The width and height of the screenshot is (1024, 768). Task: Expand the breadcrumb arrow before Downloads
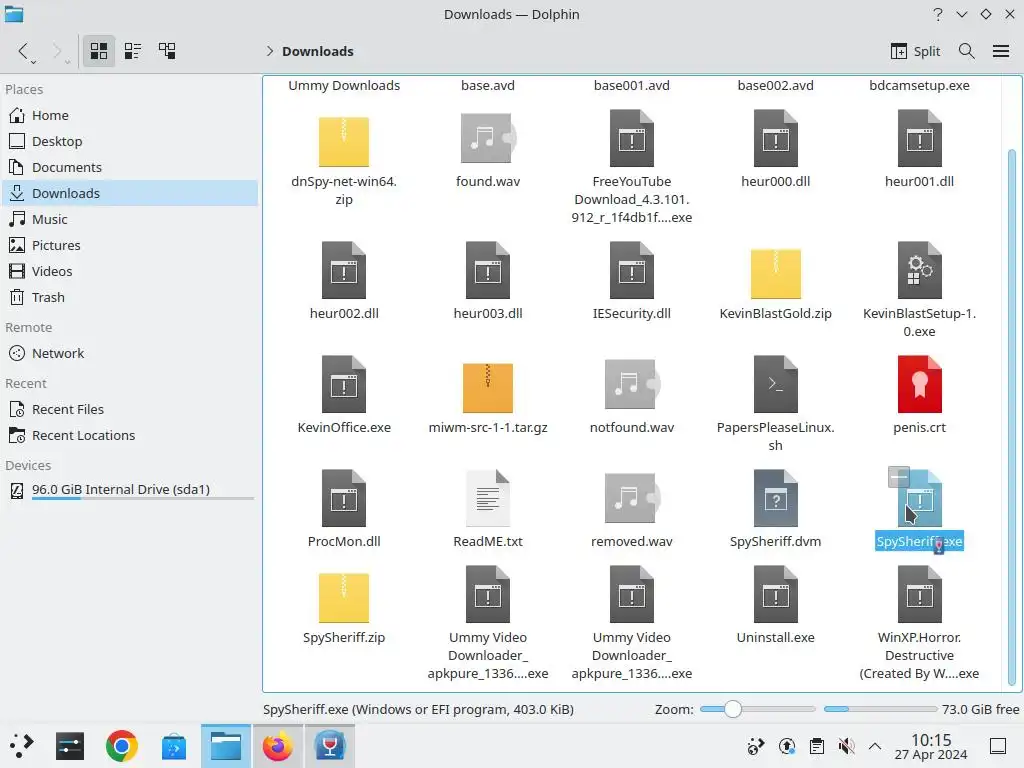tap(270, 51)
